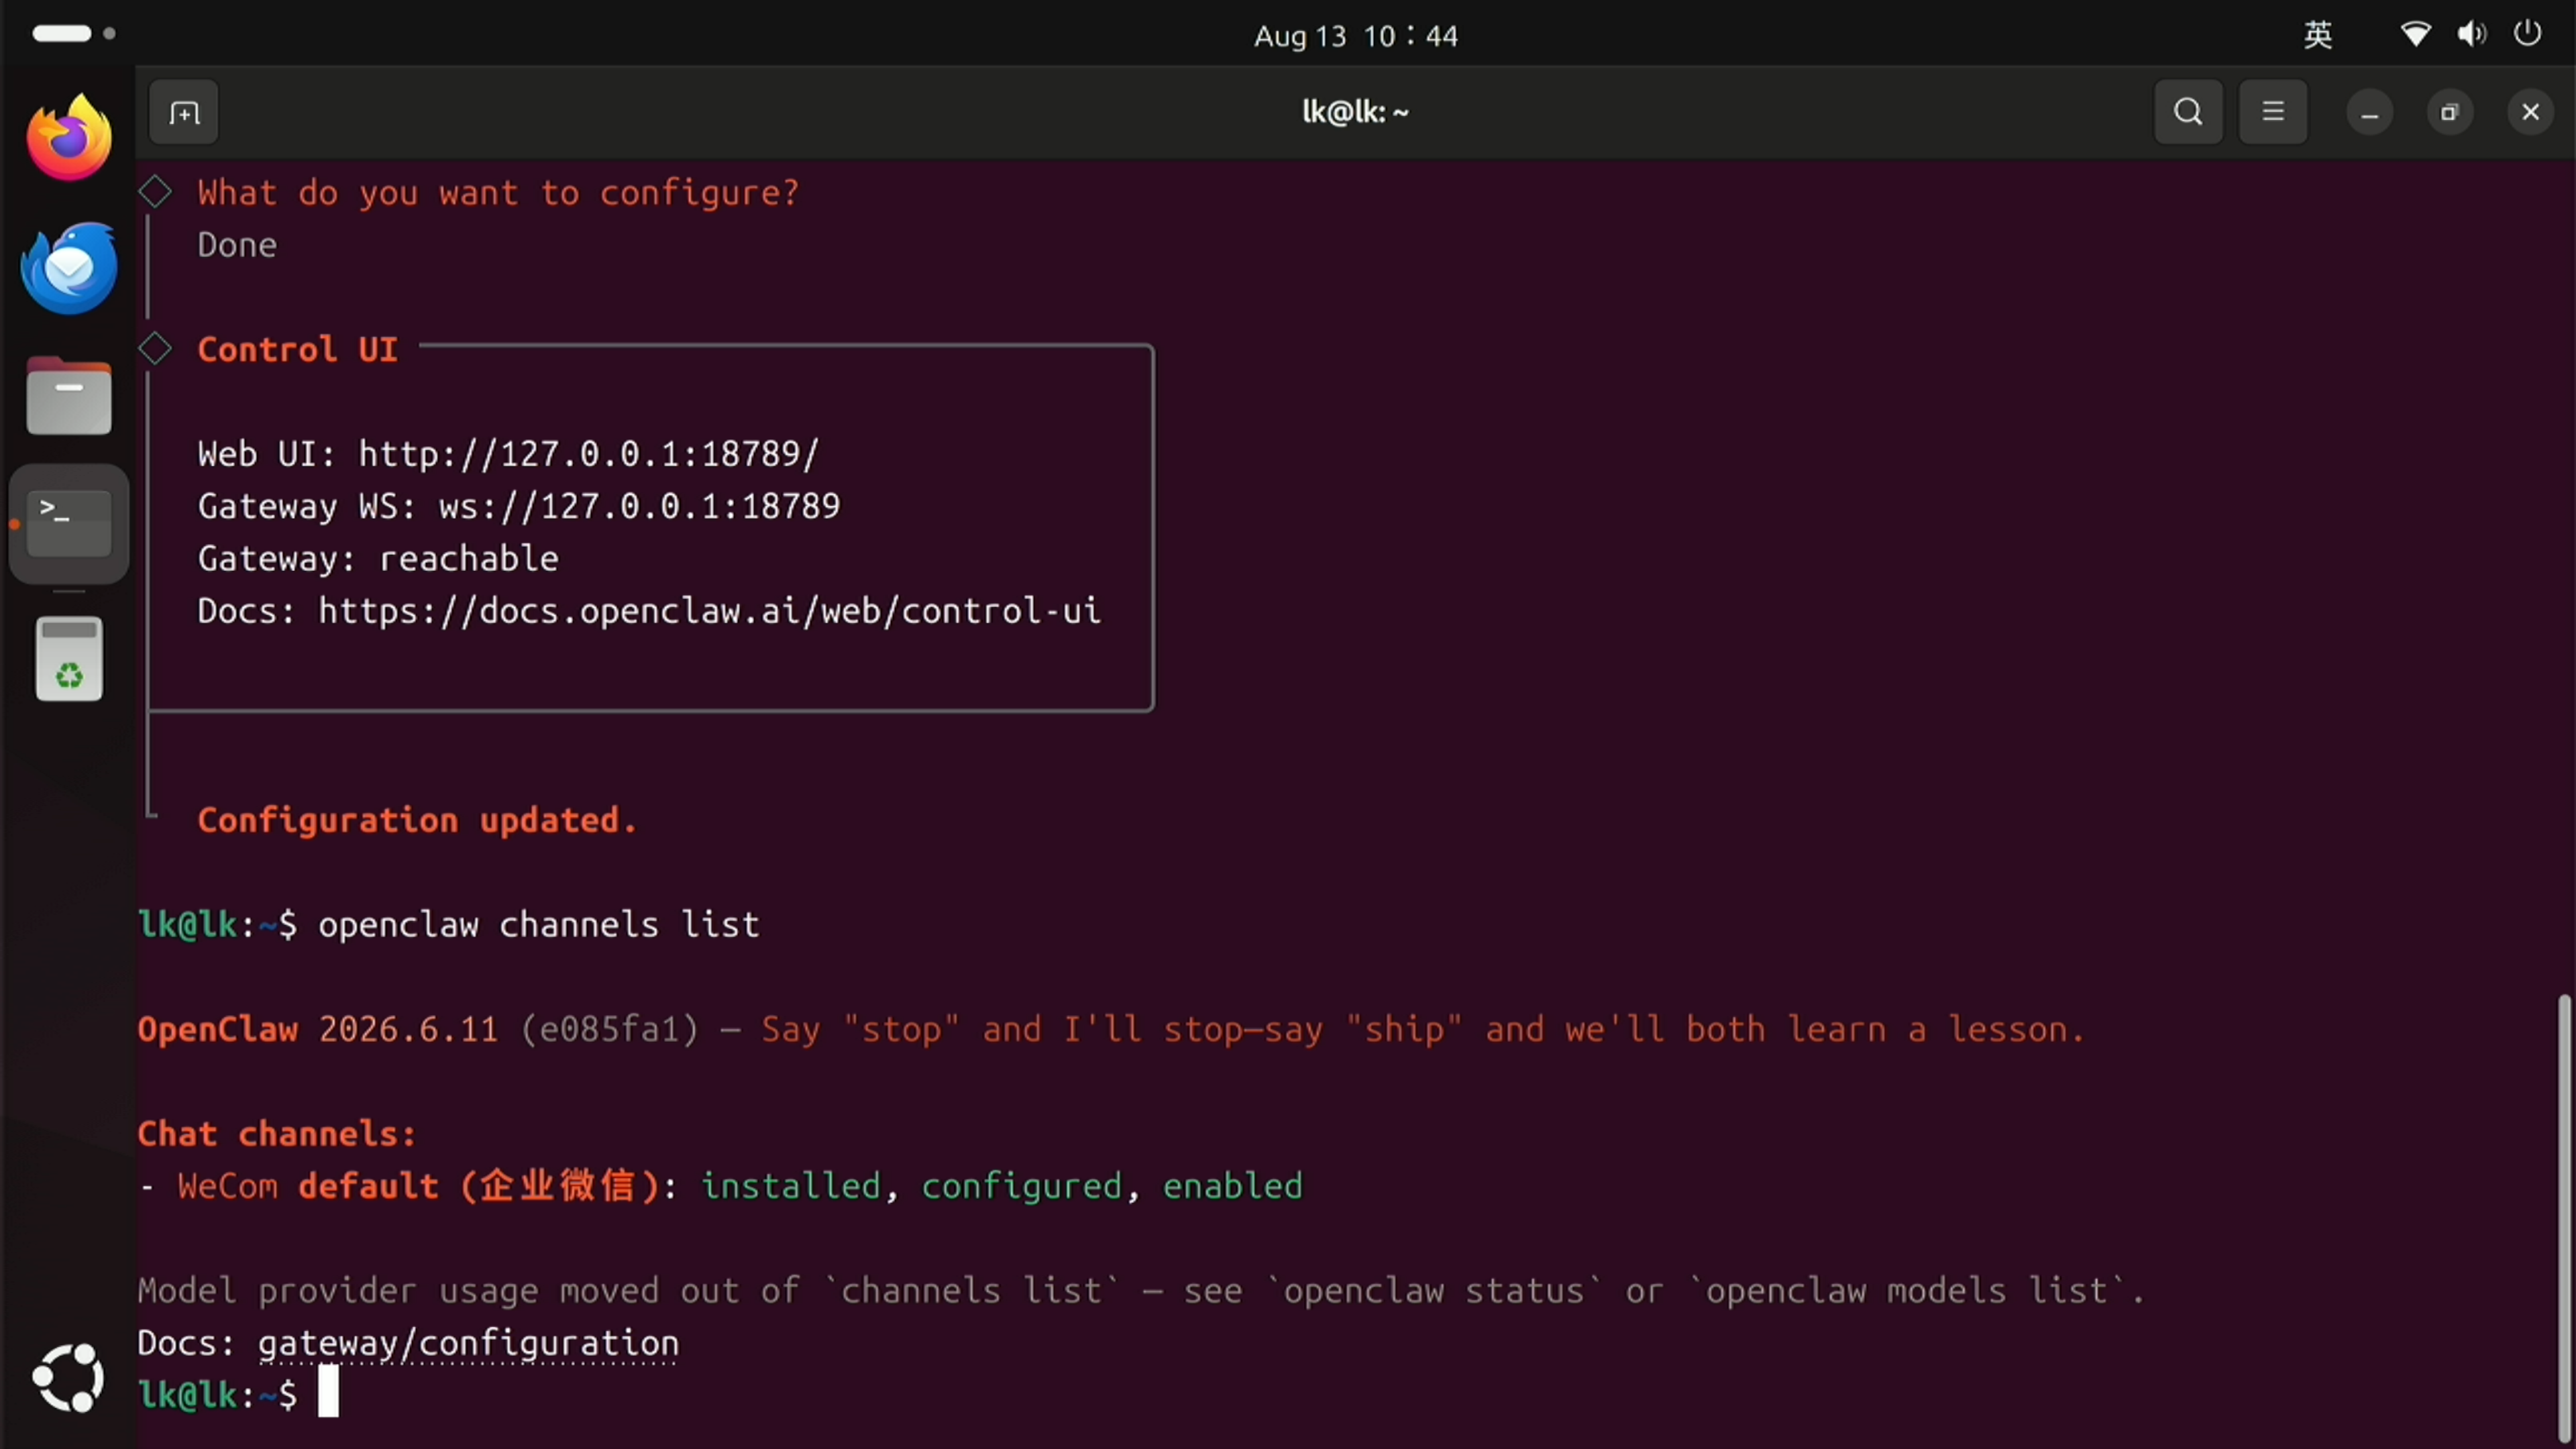
Task: Open the docs.openclaw.ai control-ui link
Action: tap(710, 611)
